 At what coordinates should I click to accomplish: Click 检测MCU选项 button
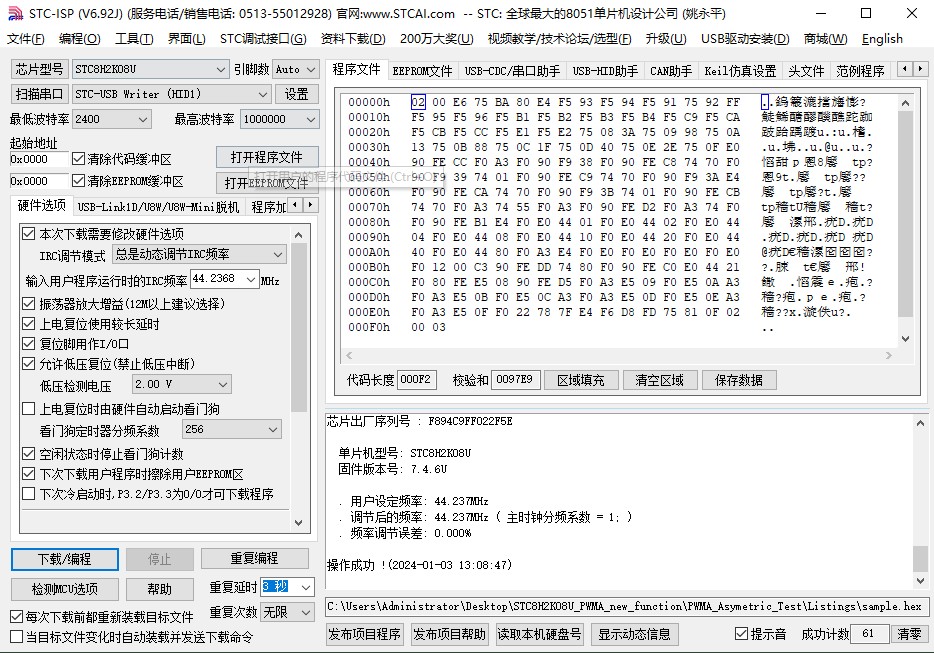(65, 589)
